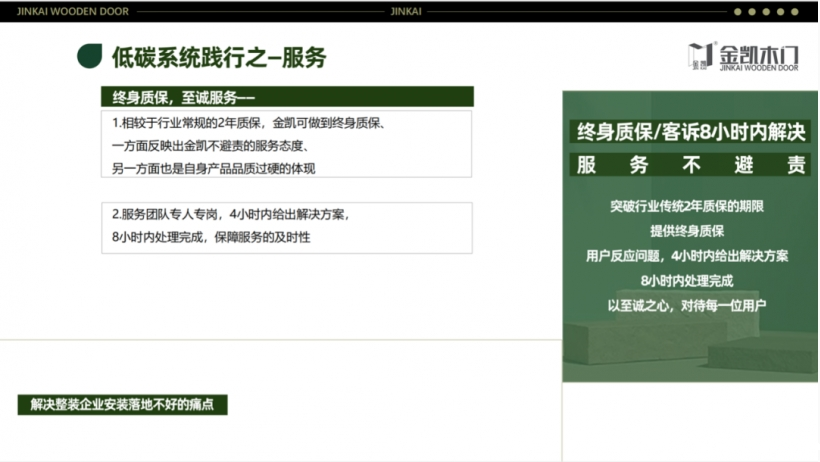Select the 突破行业传统2年质保的期限 line
This screenshot has height=462, width=820.
click(x=687, y=207)
